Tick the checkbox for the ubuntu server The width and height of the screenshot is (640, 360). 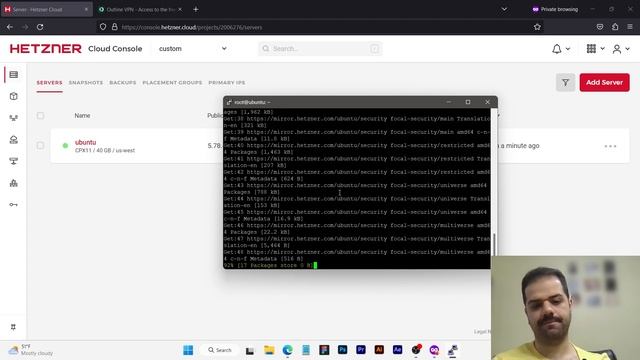[40, 146]
